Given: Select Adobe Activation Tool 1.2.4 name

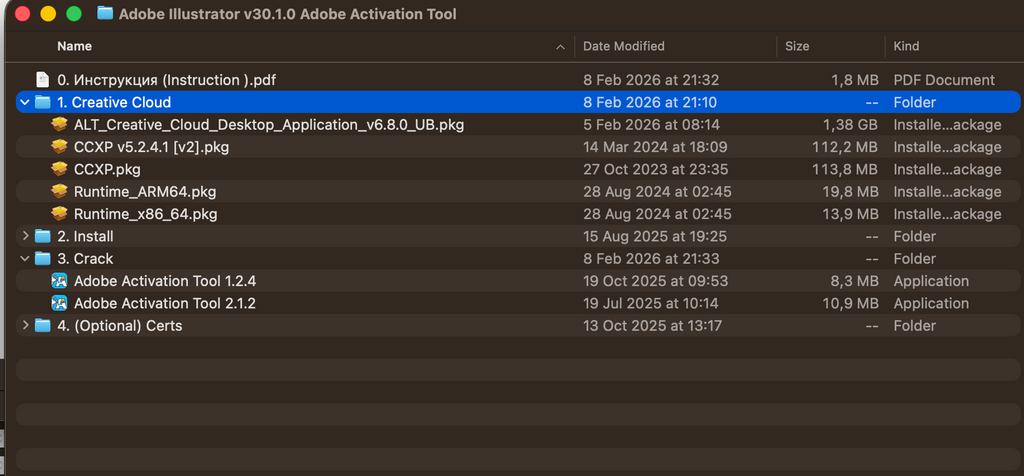Looking at the screenshot, I should (165, 281).
